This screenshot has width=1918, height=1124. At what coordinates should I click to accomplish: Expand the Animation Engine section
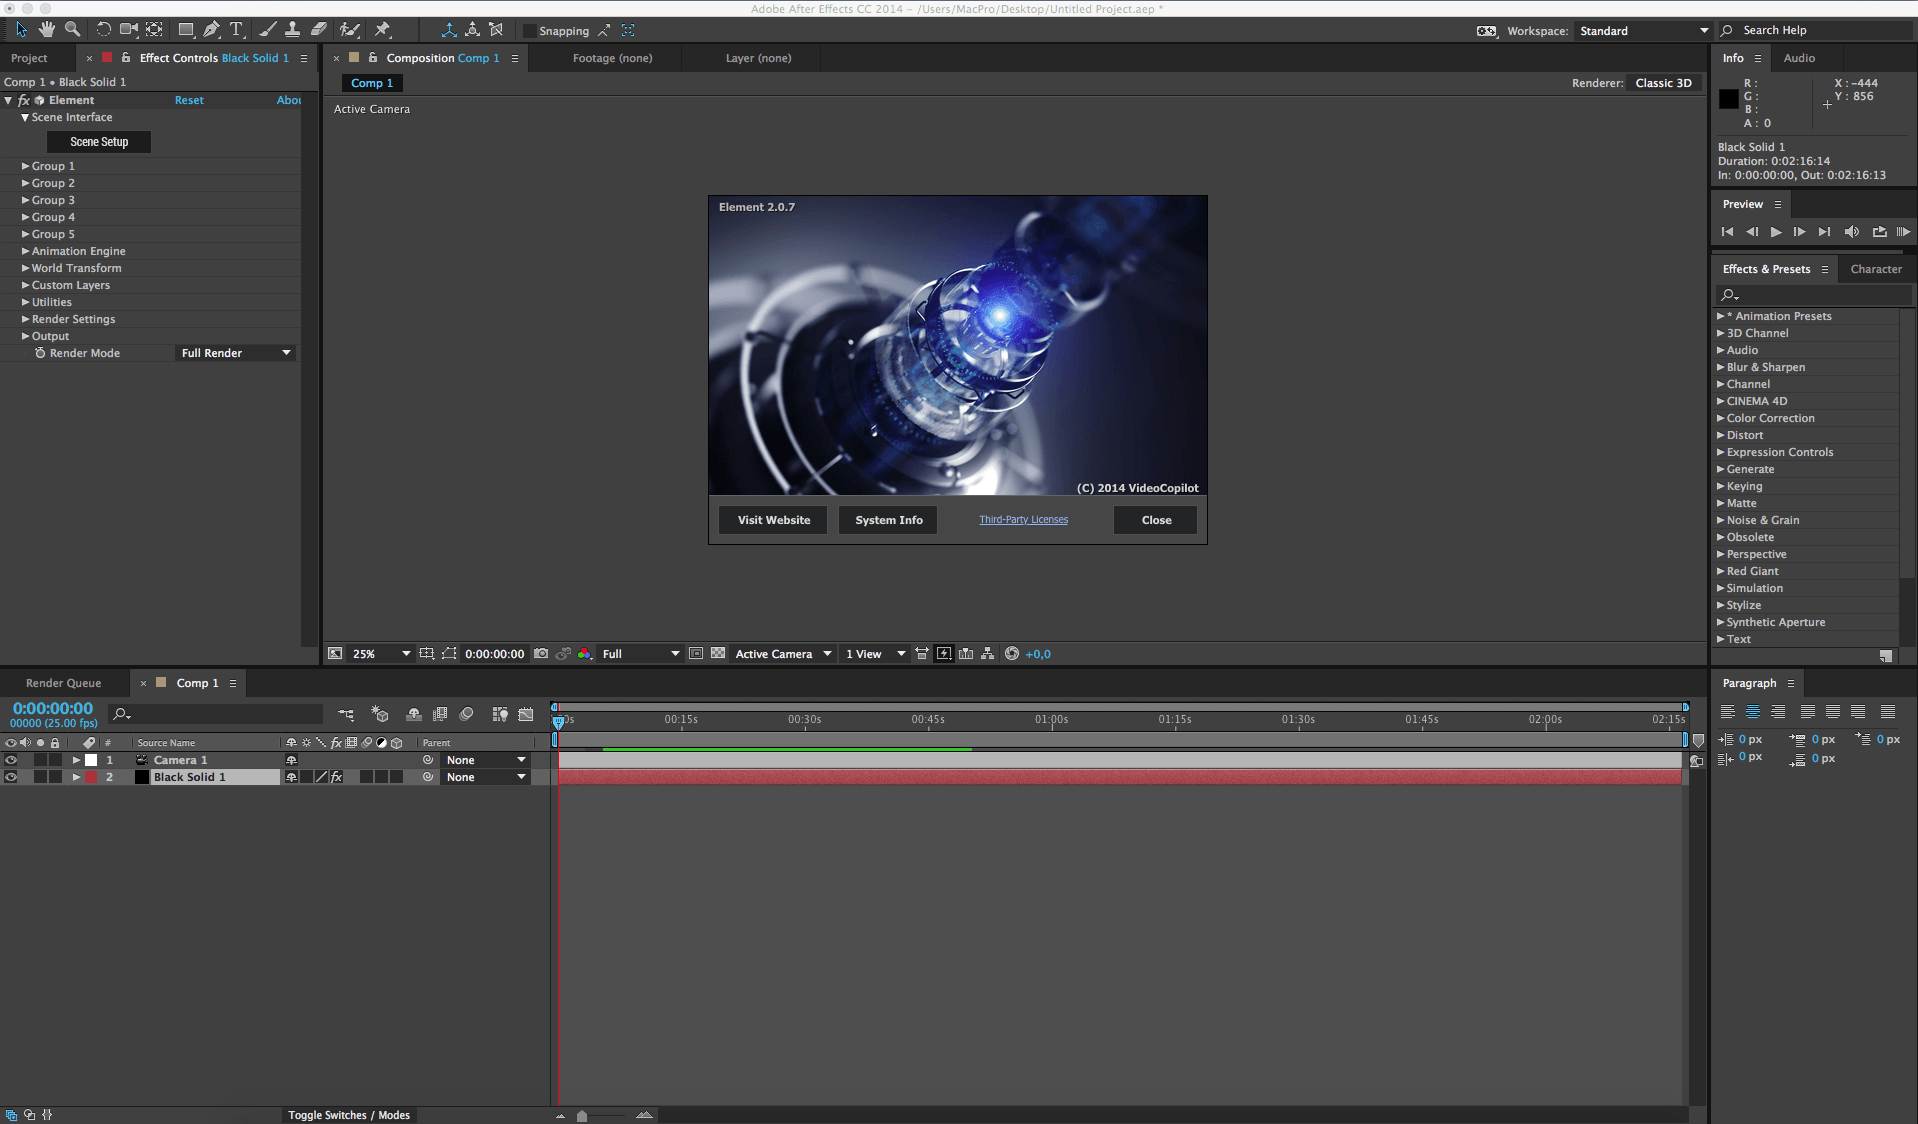click(26, 251)
